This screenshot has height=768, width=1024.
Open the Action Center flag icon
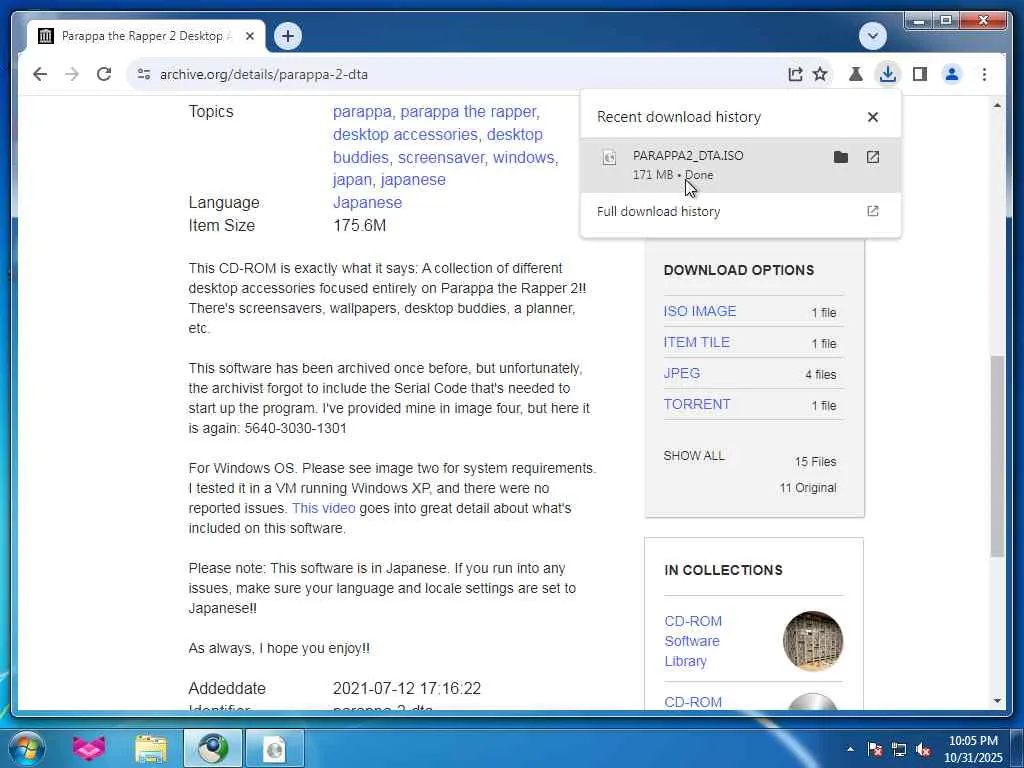[x=874, y=749]
